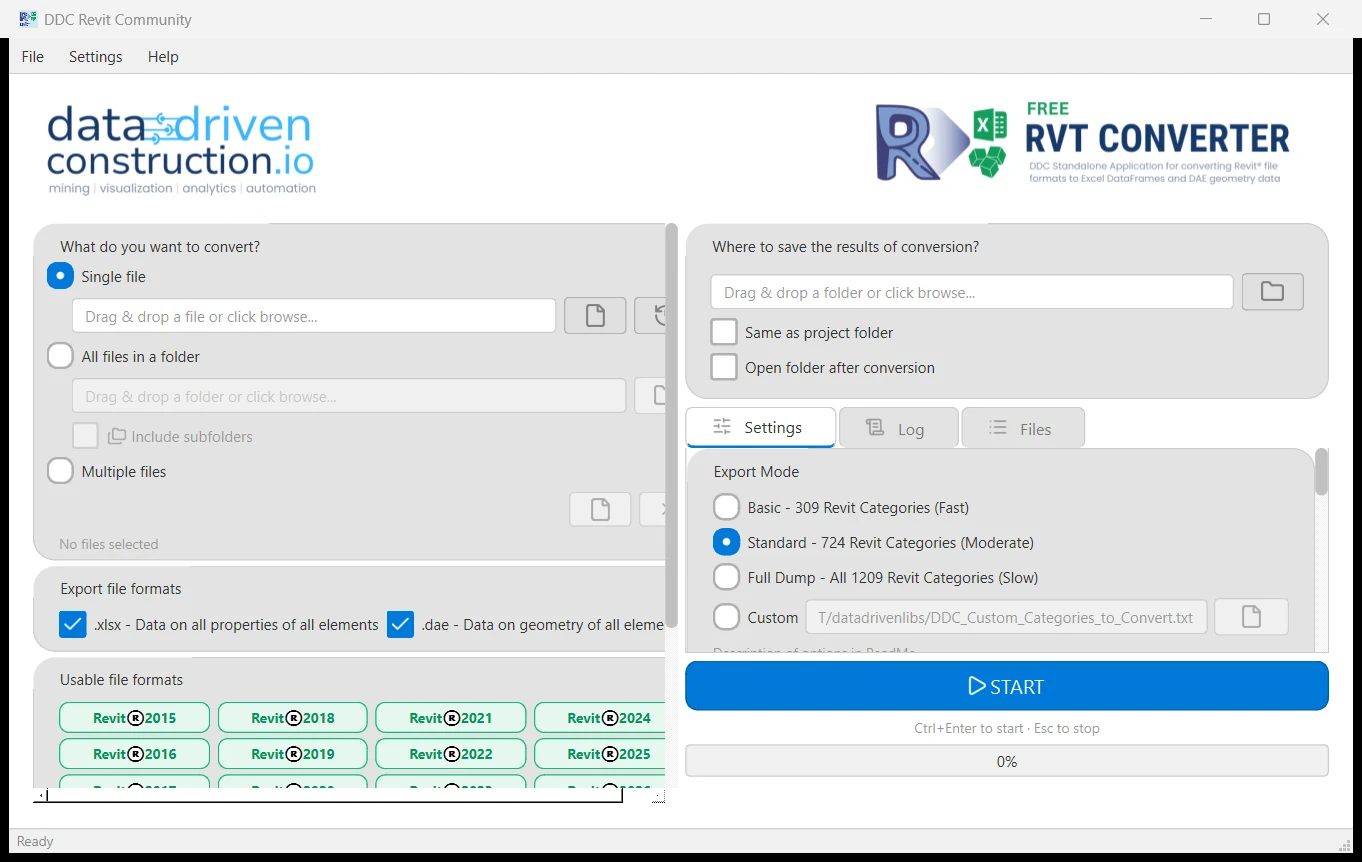The width and height of the screenshot is (1362, 862).
Task: Click the Multiple files add-file icon button
Action: 600,510
